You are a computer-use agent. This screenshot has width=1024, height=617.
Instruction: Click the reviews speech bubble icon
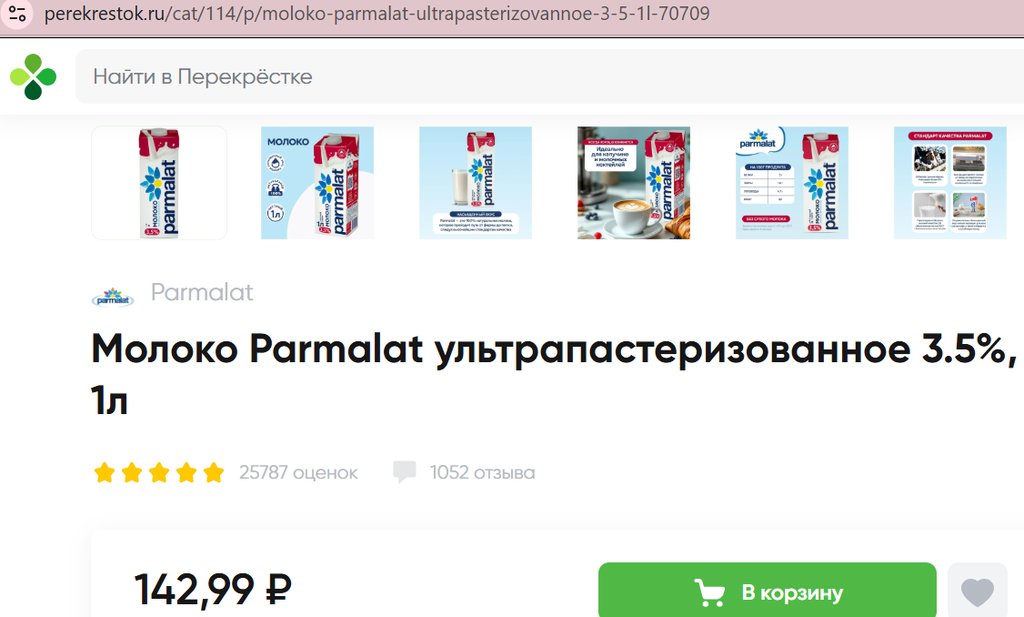point(404,471)
